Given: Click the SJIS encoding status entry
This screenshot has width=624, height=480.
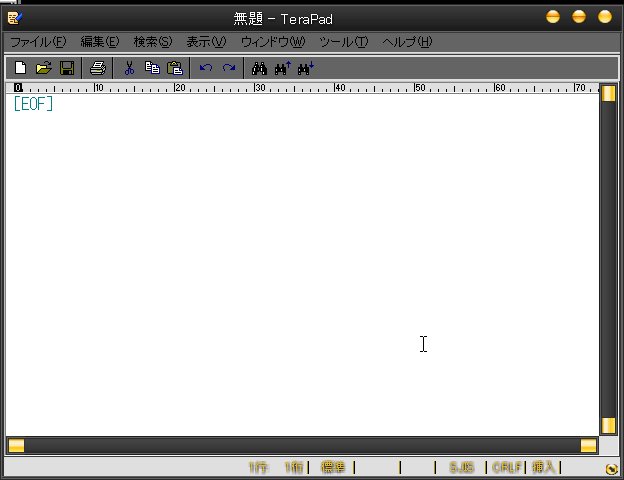Looking at the screenshot, I should [x=461, y=467].
